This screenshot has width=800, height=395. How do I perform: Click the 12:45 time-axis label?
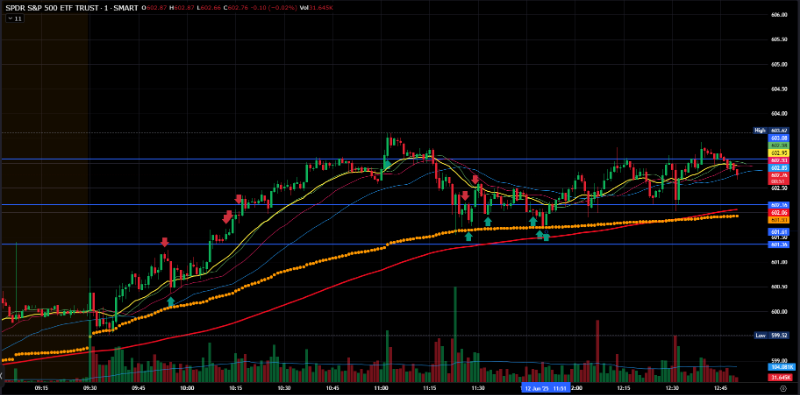point(720,388)
